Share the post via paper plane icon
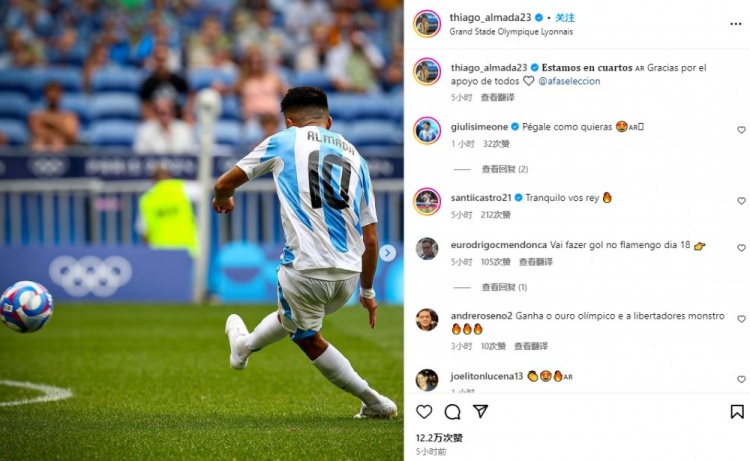This screenshot has width=750, height=461. pyautogui.click(x=480, y=411)
